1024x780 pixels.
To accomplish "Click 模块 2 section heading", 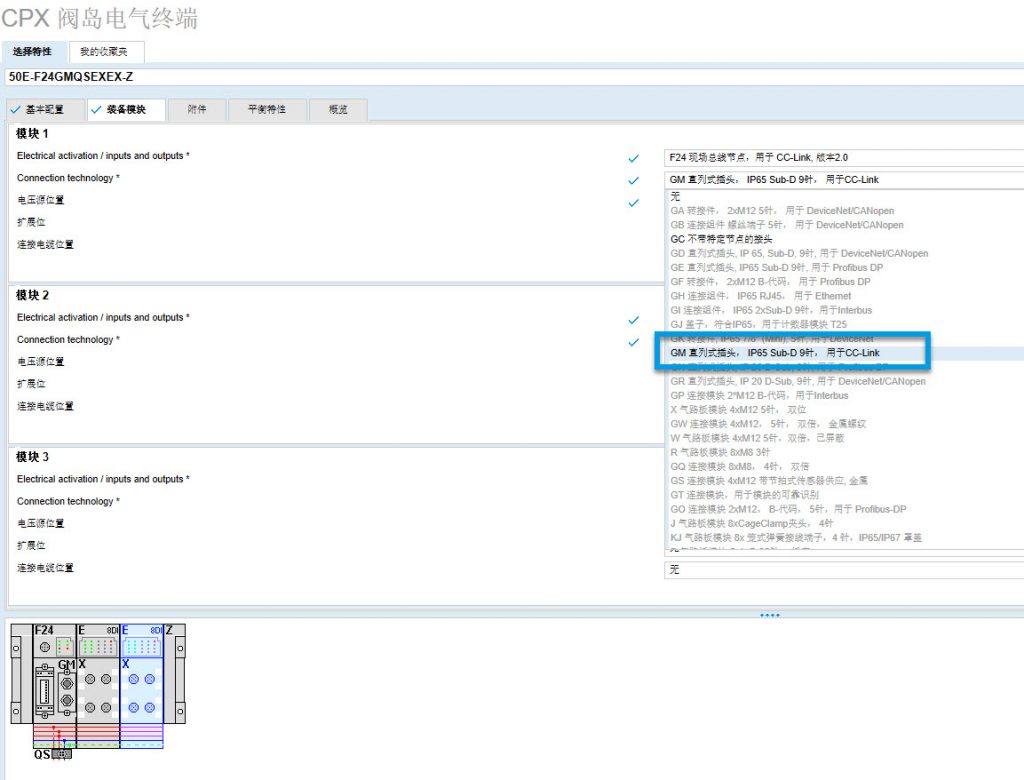I will pyautogui.click(x=32, y=295).
